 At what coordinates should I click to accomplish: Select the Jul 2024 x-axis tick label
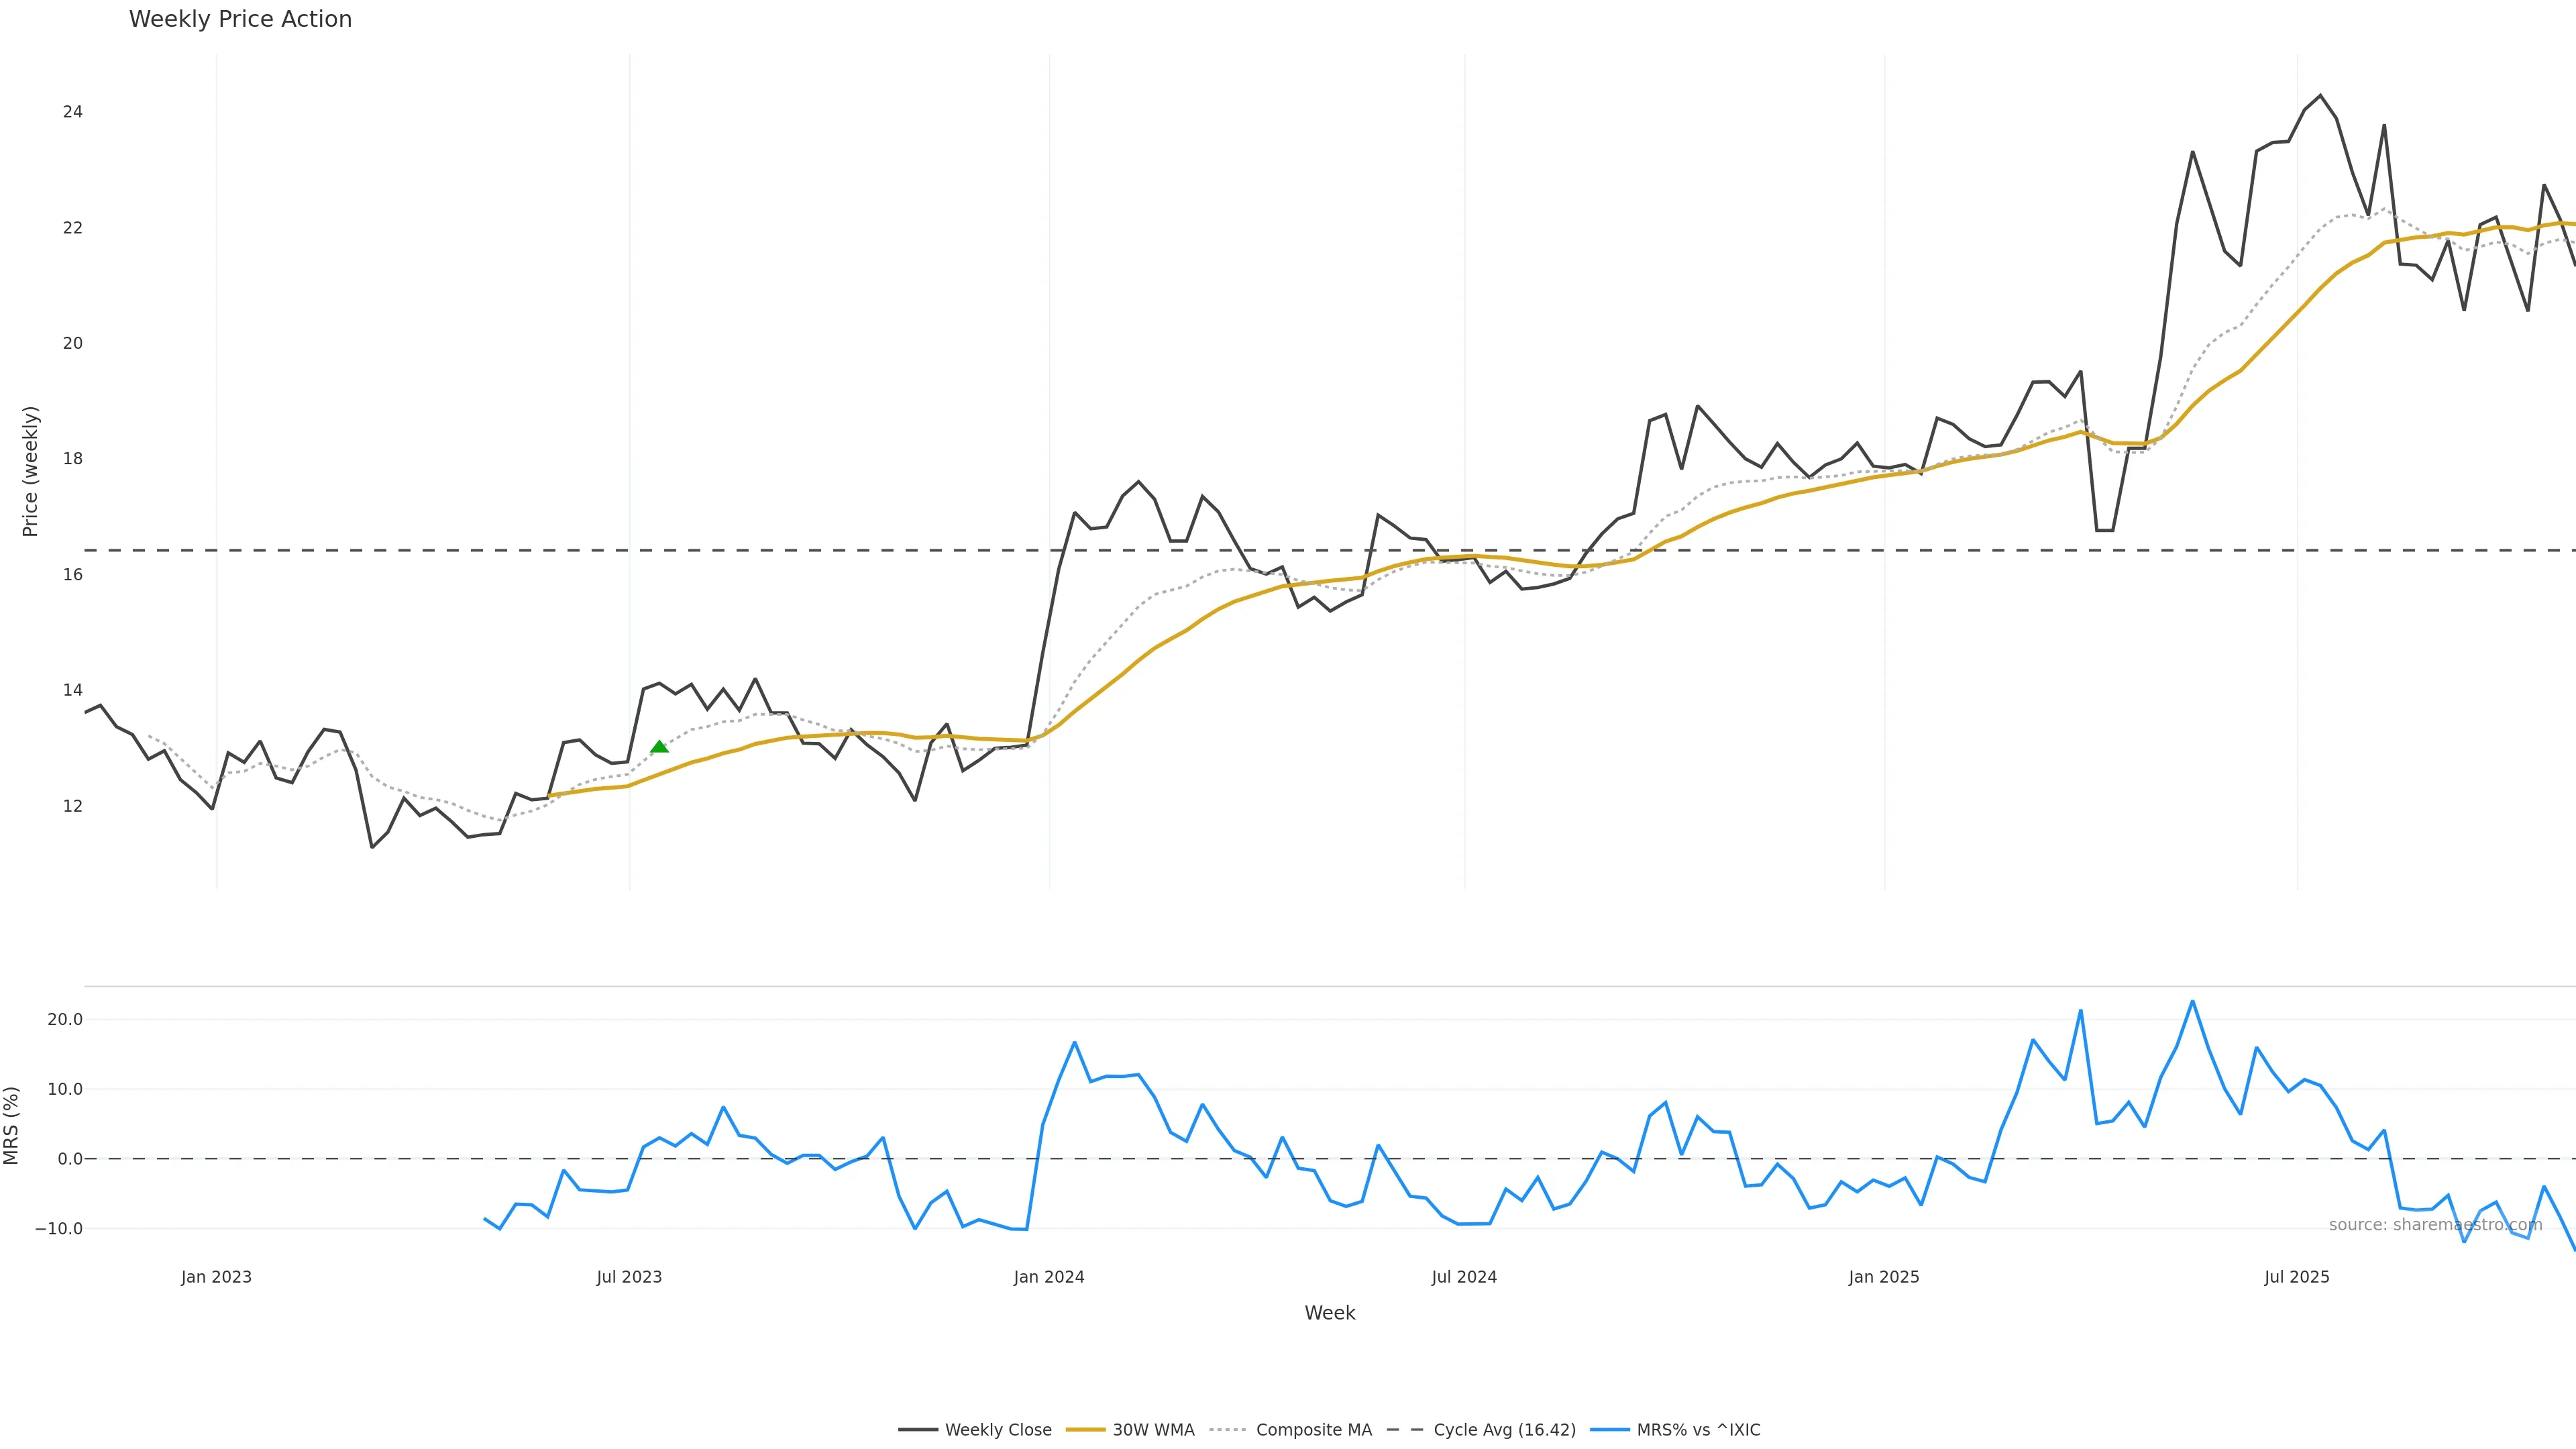[x=1464, y=1277]
